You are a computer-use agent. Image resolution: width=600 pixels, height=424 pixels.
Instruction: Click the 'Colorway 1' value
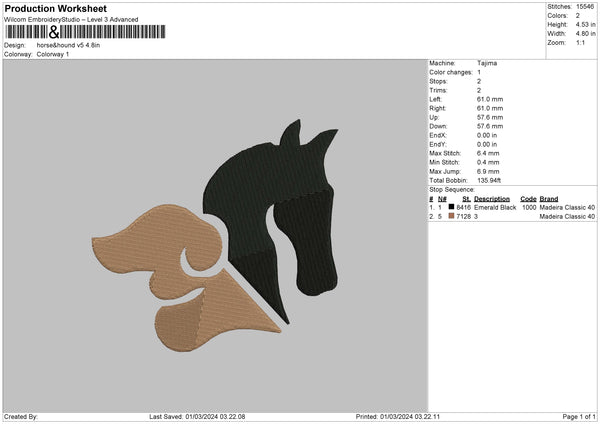click(53, 54)
